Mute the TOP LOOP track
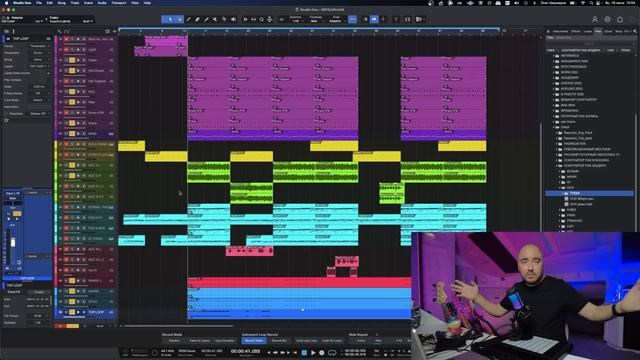 (x=66, y=312)
